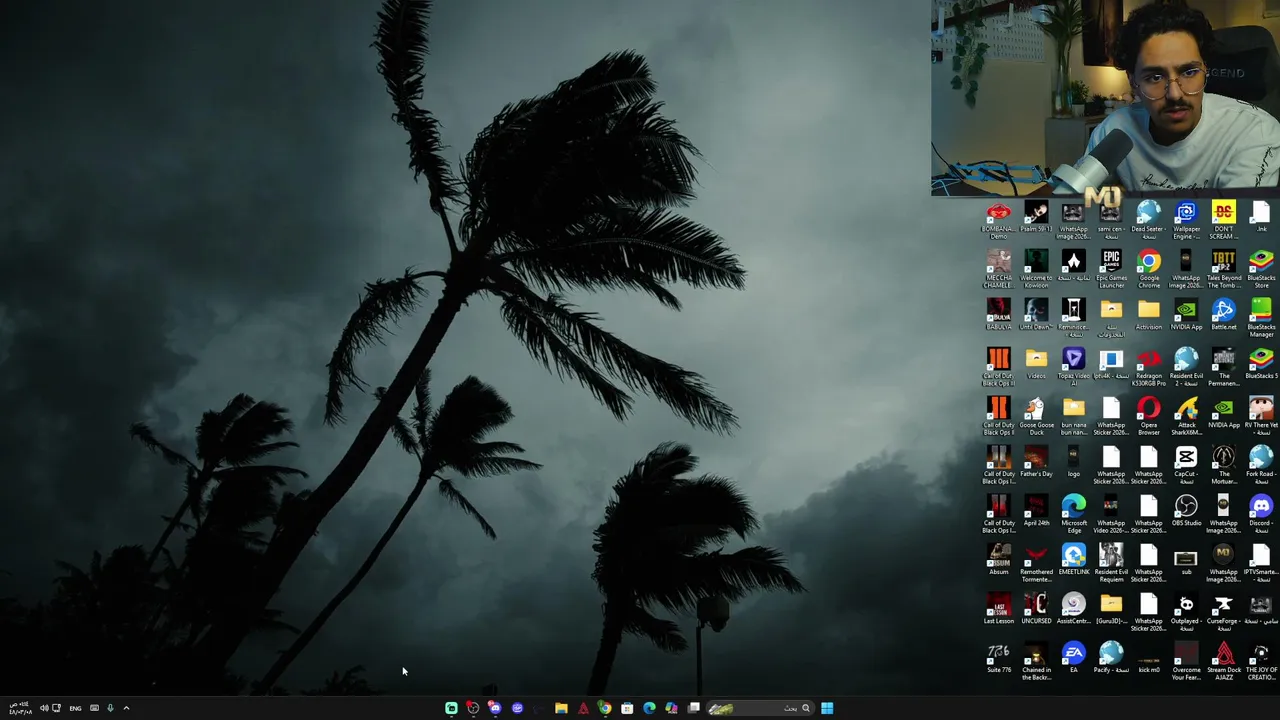Select the Resident Evil 2 shortcut
The image size is (1280, 720).
(x=1186, y=367)
